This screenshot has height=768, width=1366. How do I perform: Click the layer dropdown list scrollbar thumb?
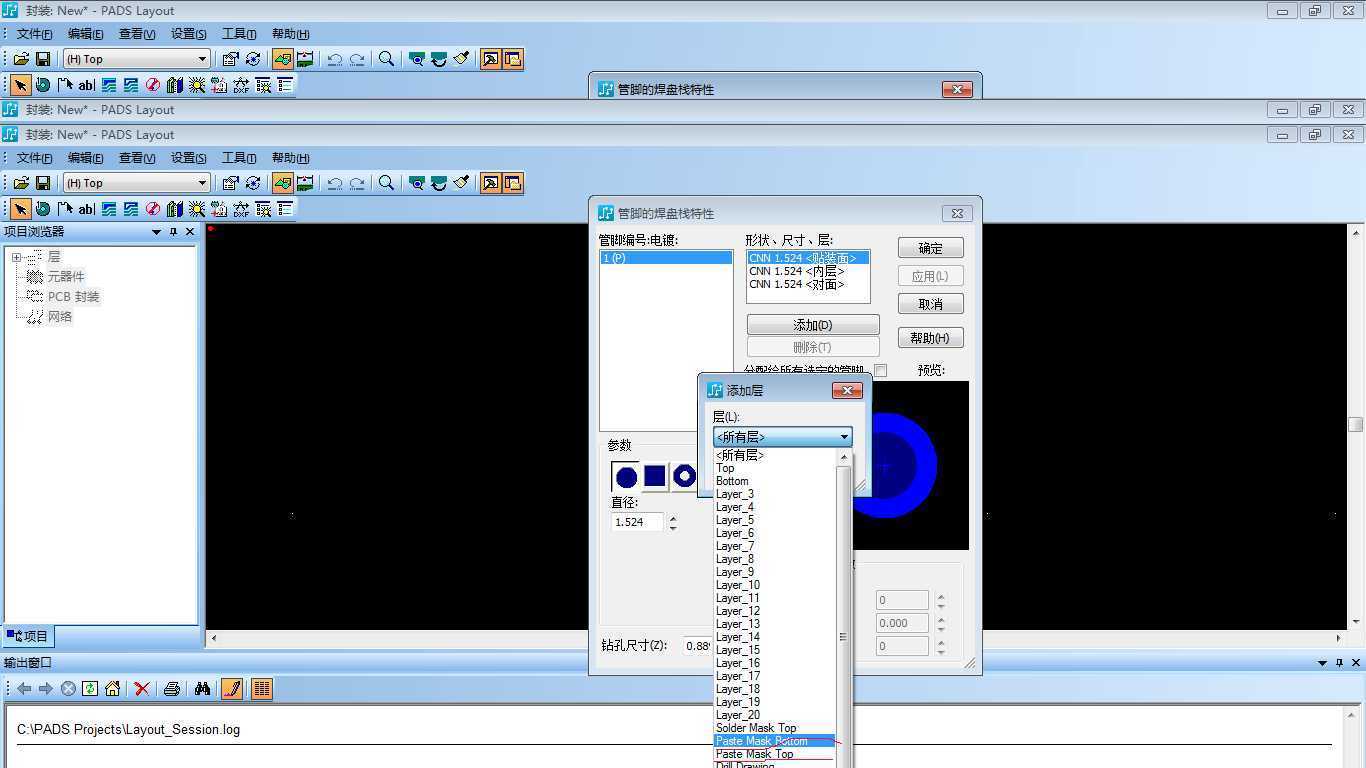tap(844, 636)
